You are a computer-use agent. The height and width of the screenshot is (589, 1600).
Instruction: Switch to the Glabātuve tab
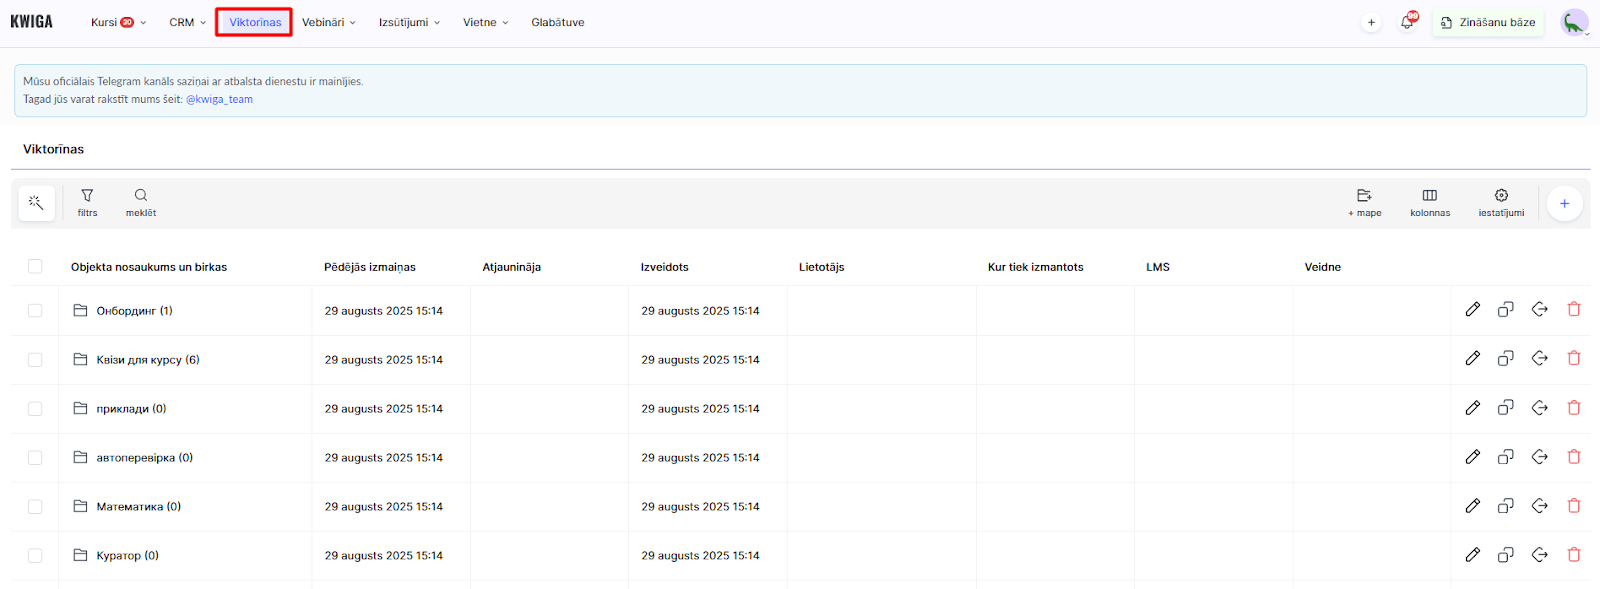tap(557, 22)
